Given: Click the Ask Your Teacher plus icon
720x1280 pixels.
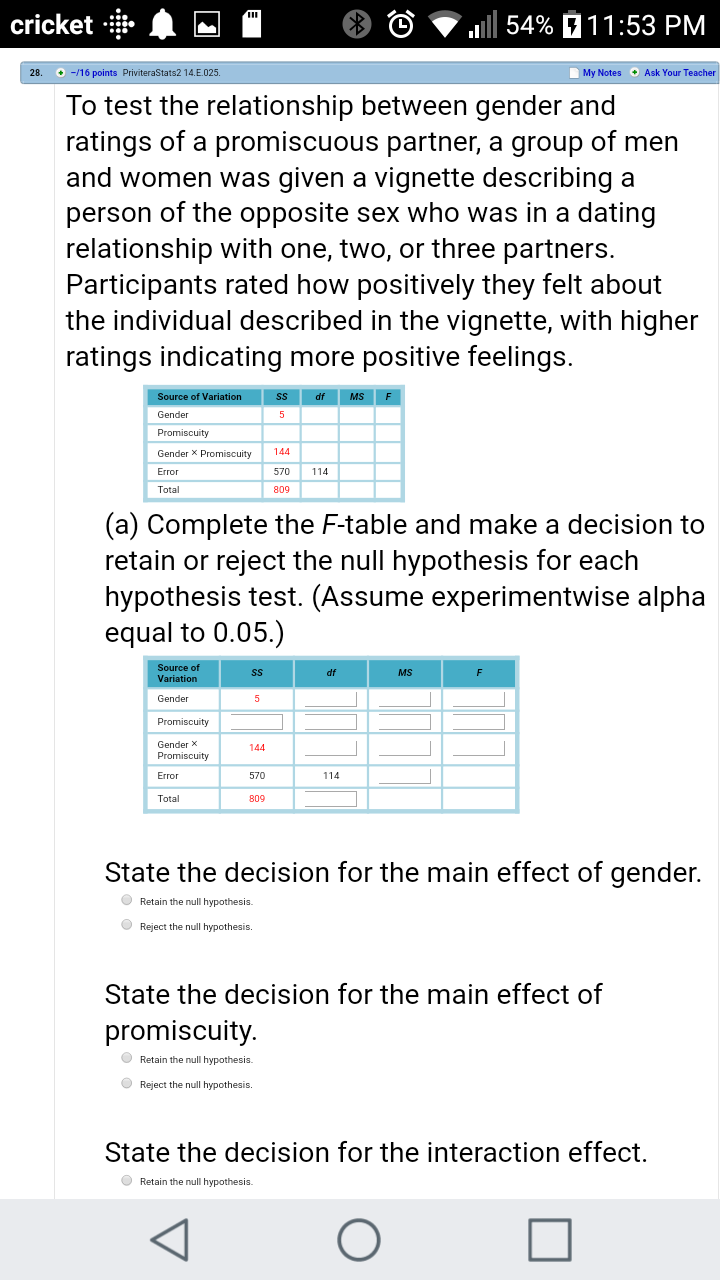Looking at the screenshot, I should click(x=635, y=73).
